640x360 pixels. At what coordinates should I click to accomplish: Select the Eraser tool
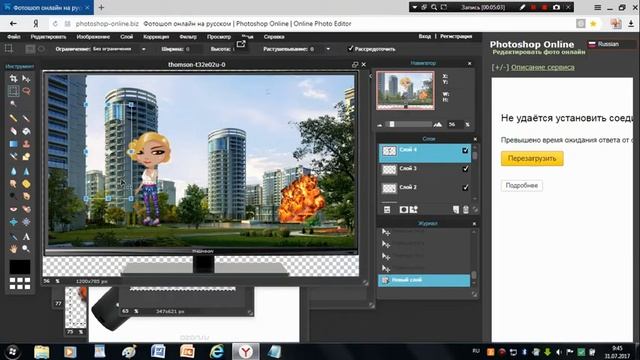pos(13,131)
